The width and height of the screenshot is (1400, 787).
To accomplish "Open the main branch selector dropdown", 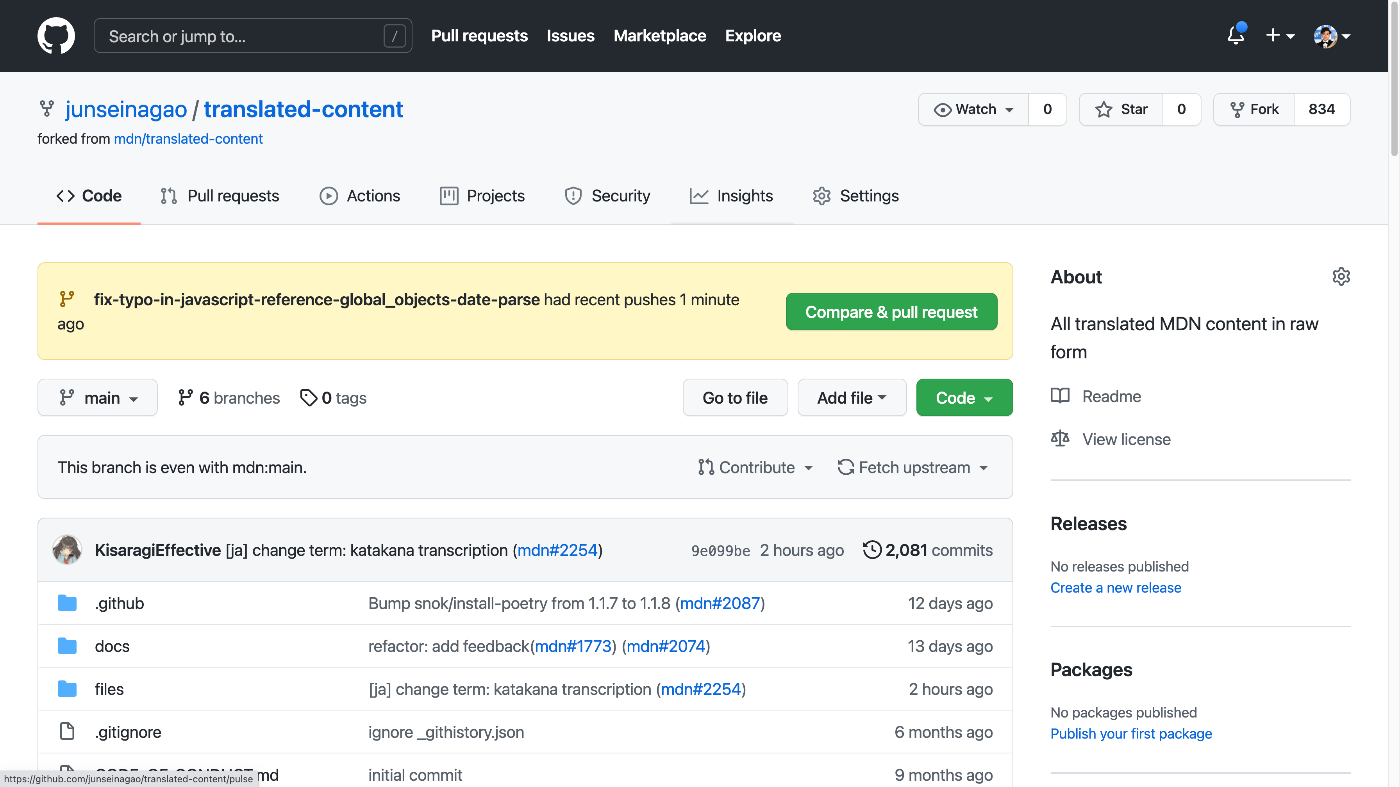I will coord(97,398).
